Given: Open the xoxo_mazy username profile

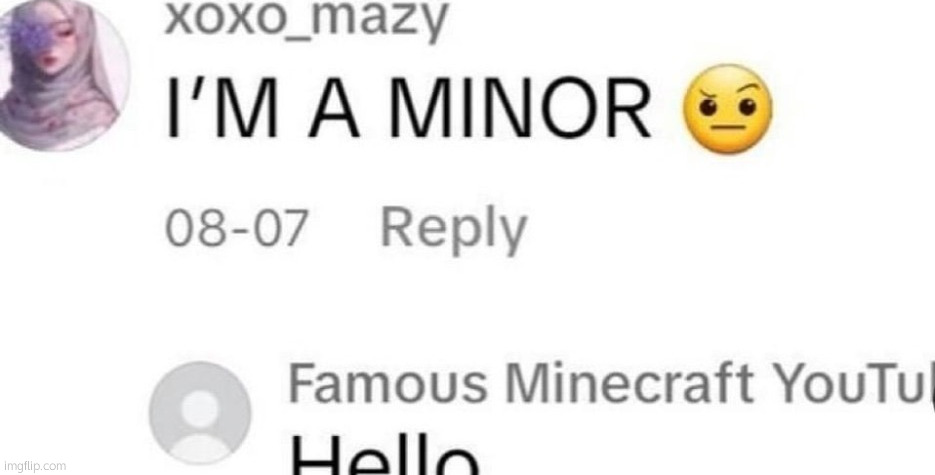Looking at the screenshot, I should [306, 19].
